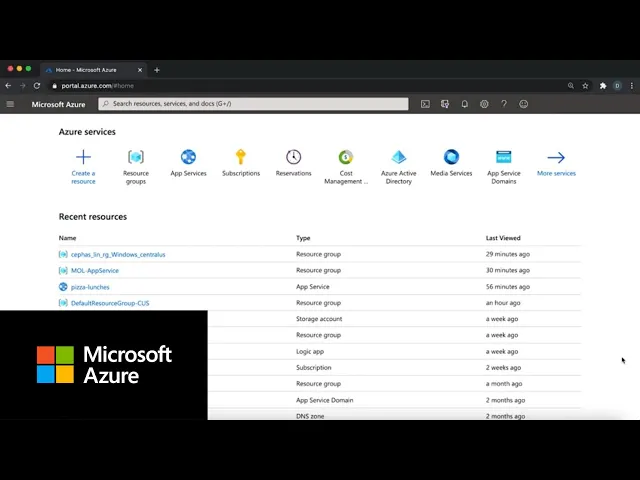Screen dimensions: 640x480
Task: Click the 'App Service' type cell
Action: (x=313, y=287)
